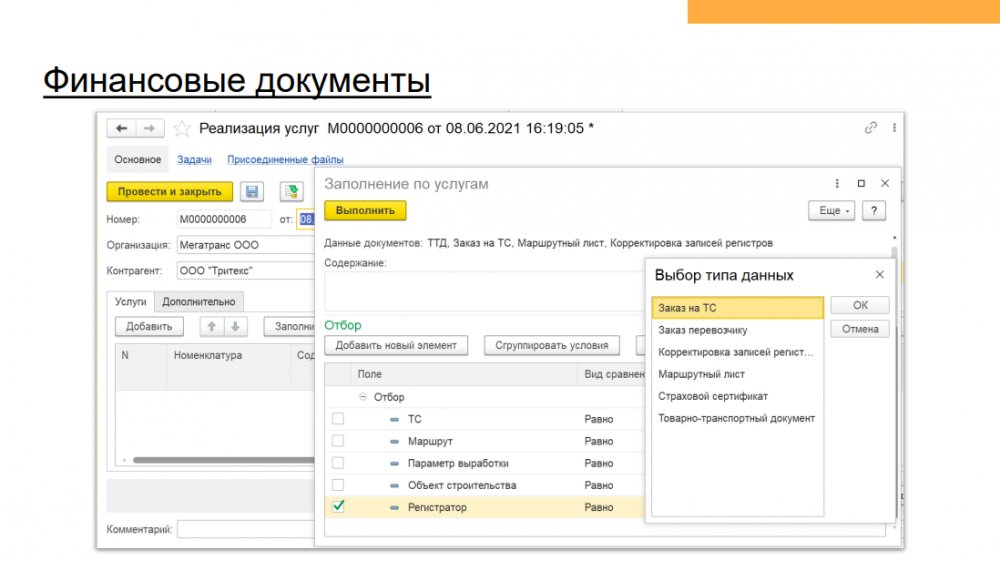Switch to the Дополнительно tab
Image resolution: width=1000 pixels, height=561 pixels.
199,301
